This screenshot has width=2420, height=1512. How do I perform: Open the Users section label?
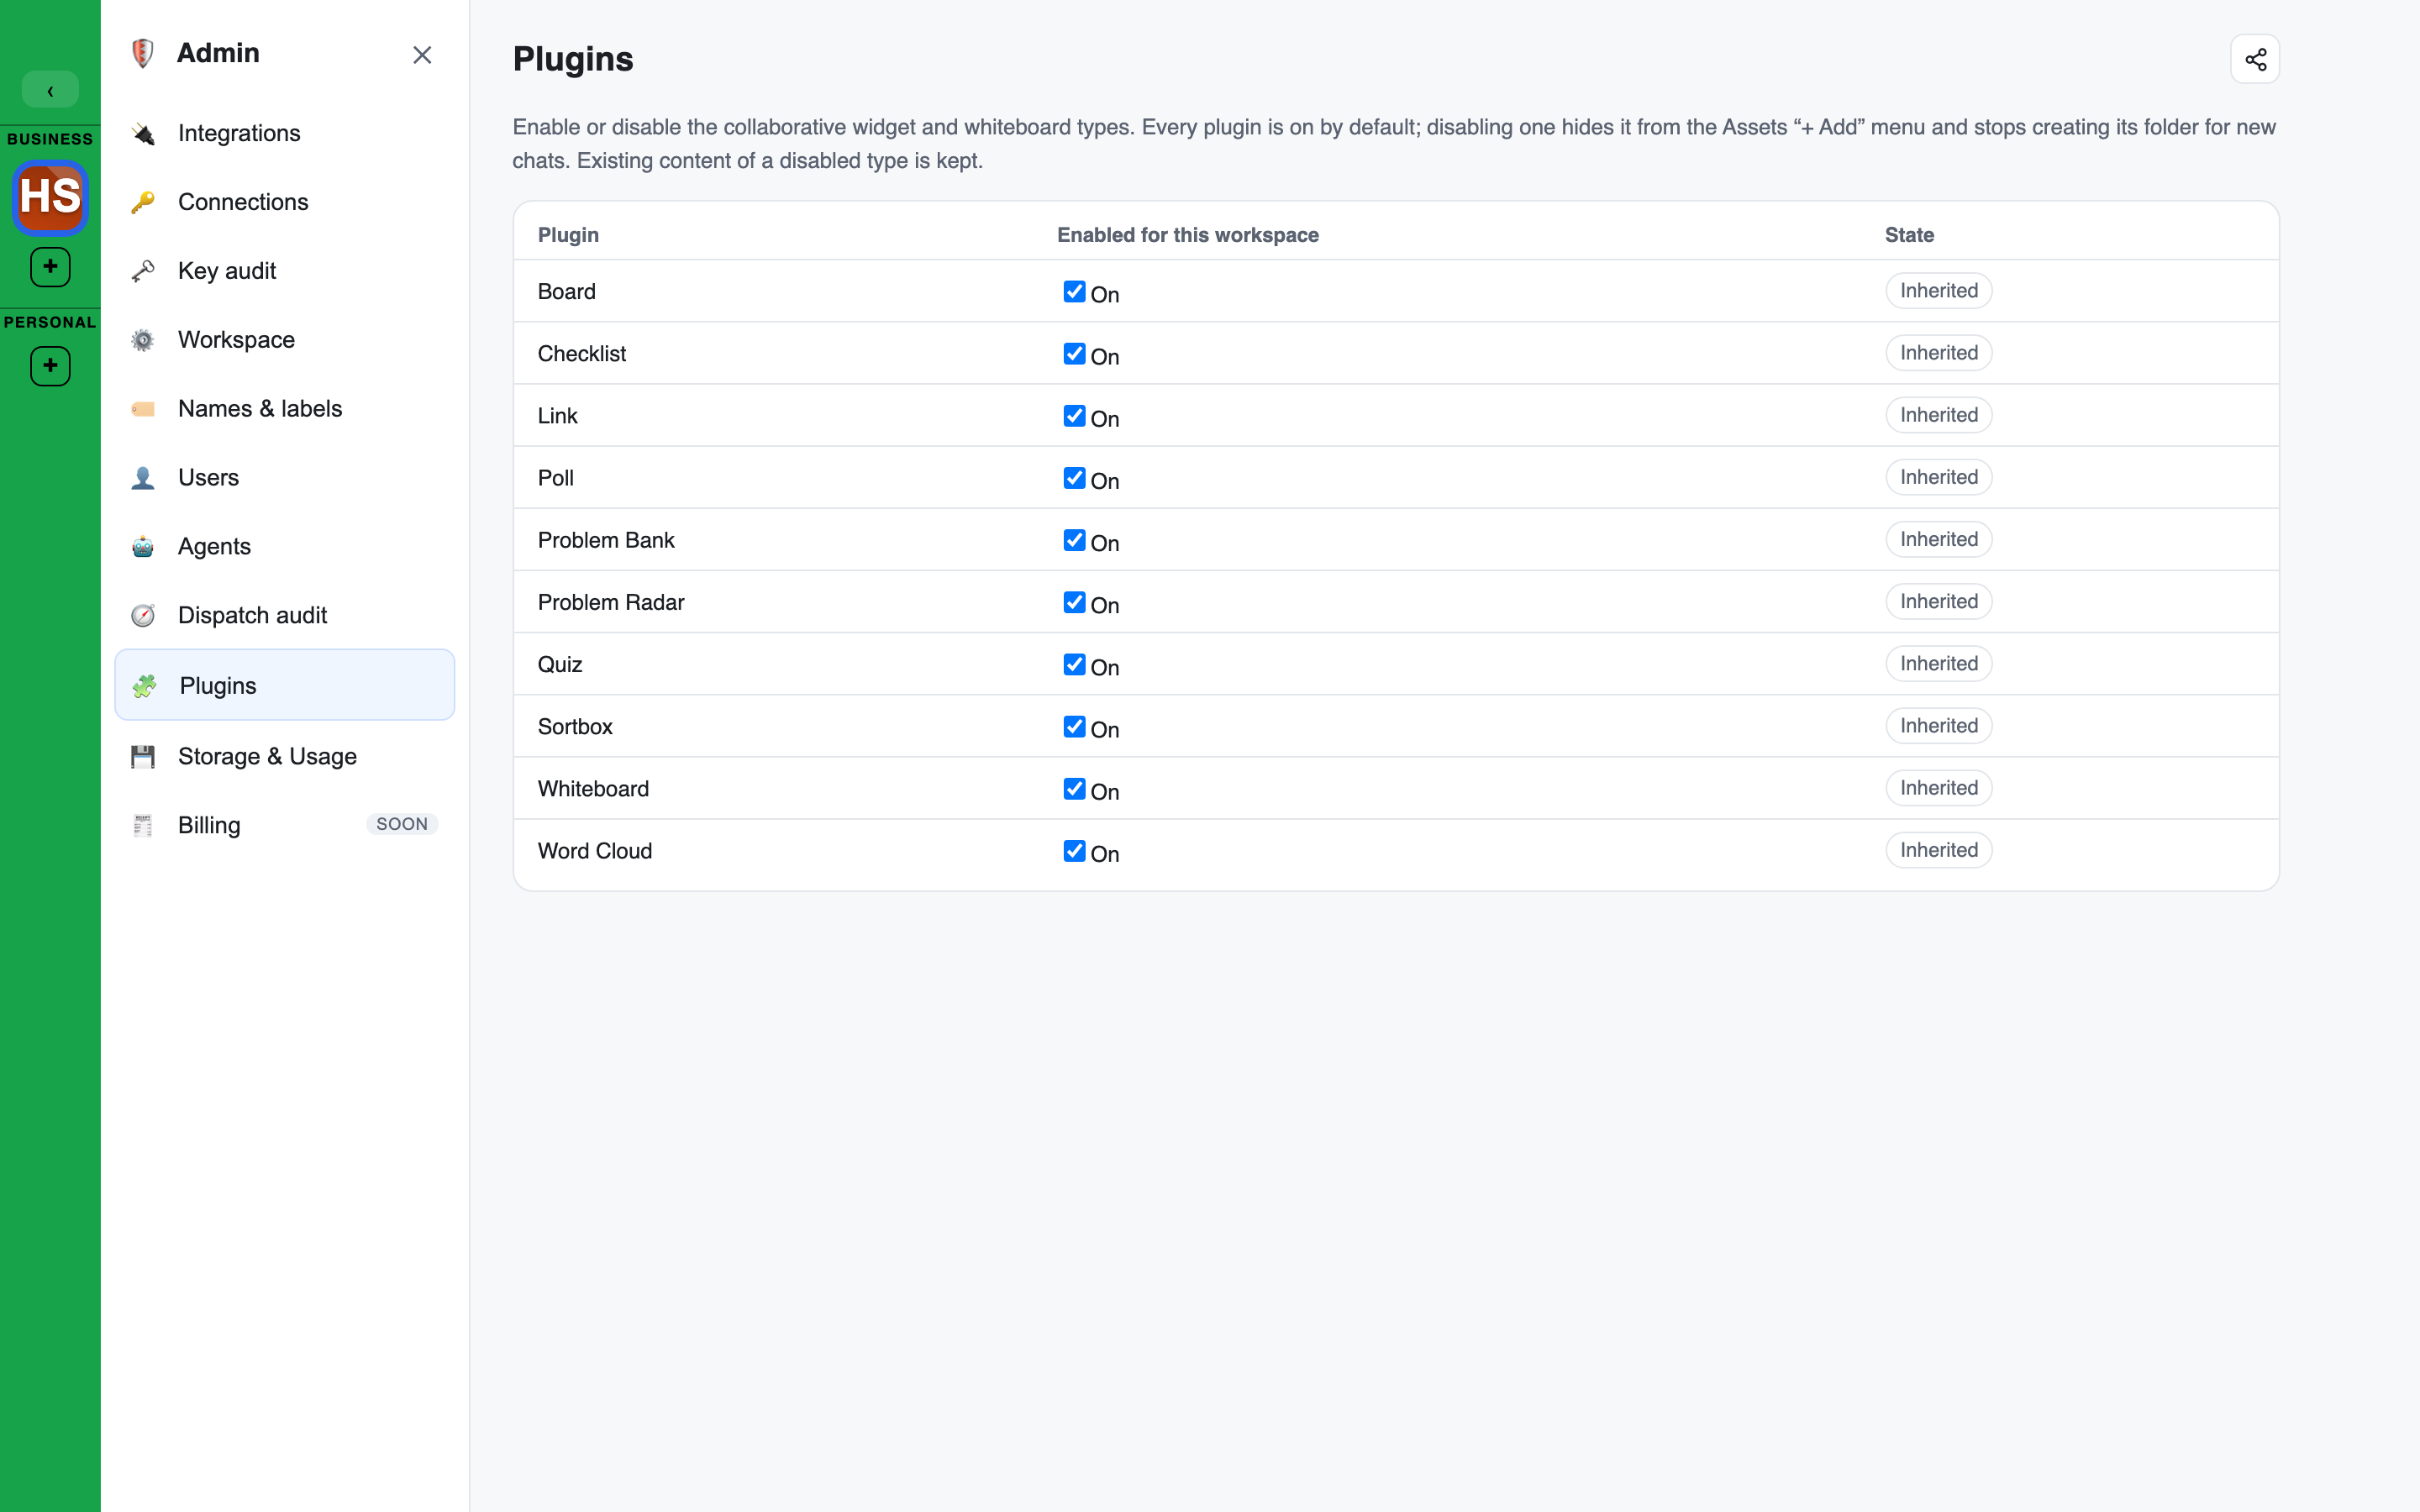(x=208, y=478)
